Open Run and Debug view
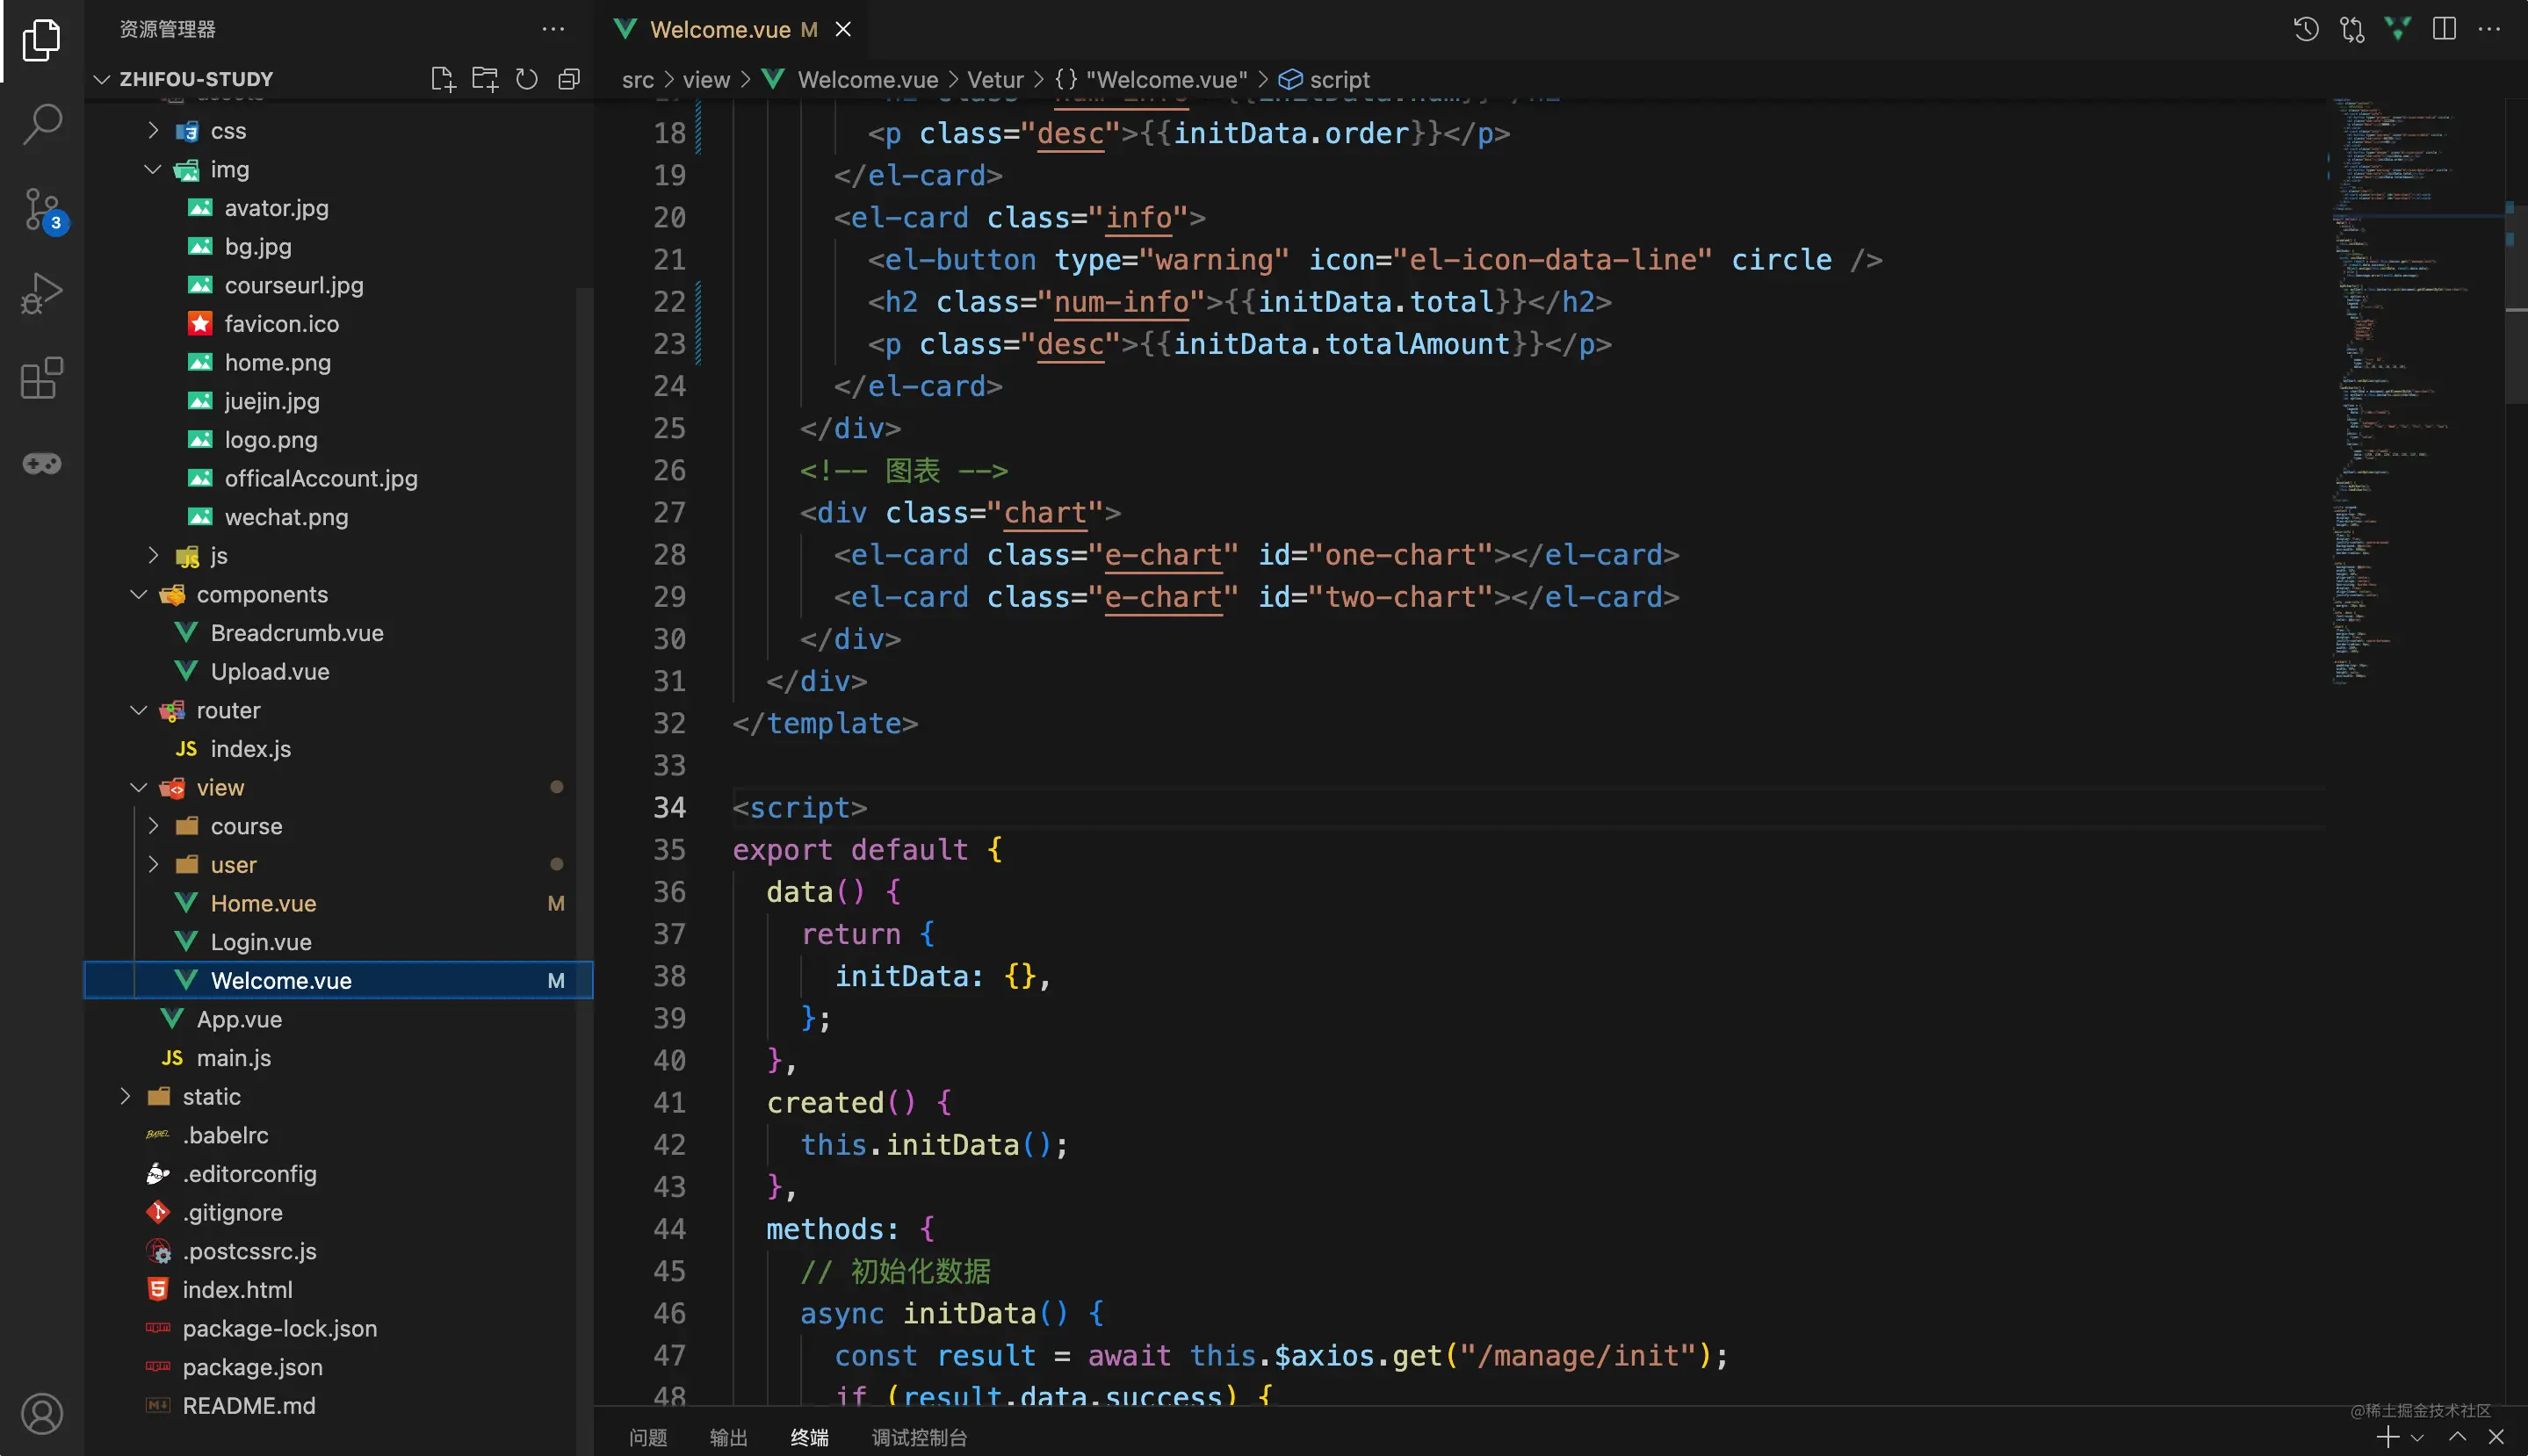The height and width of the screenshot is (1456, 2528). [42, 294]
